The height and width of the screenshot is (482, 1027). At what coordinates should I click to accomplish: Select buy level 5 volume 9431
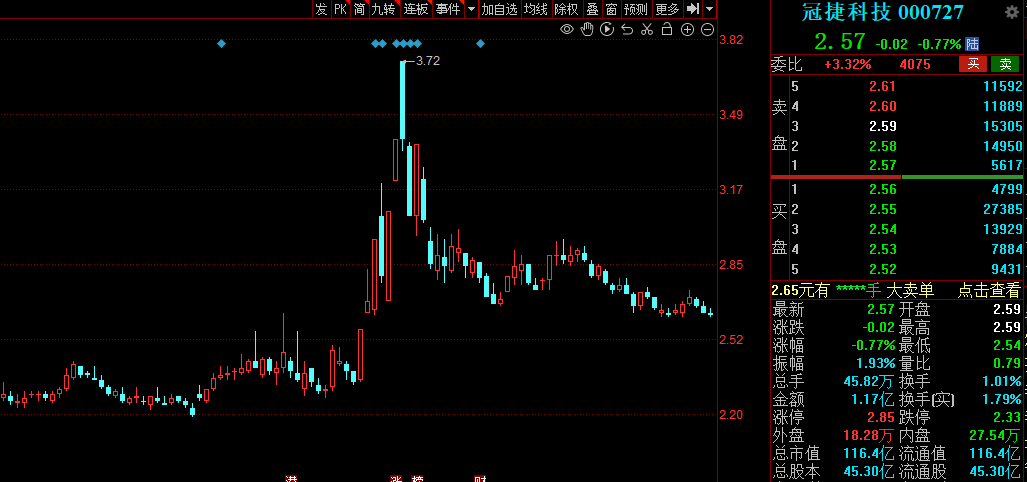tap(1007, 269)
